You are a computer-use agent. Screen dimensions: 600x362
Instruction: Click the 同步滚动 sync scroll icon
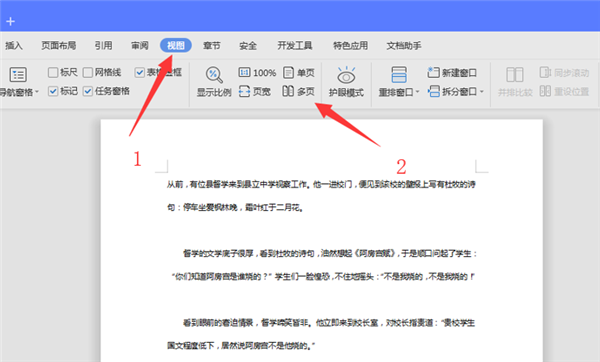545,72
